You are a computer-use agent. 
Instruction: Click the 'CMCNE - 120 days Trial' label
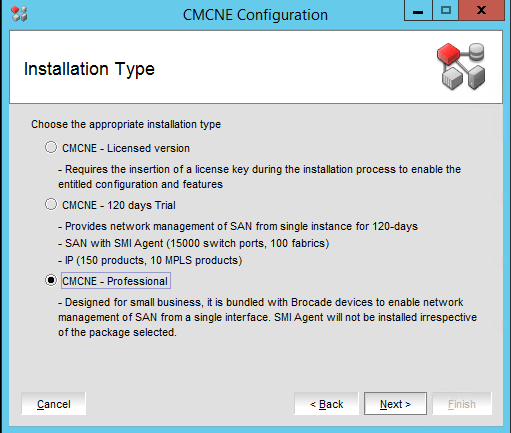pos(119,205)
